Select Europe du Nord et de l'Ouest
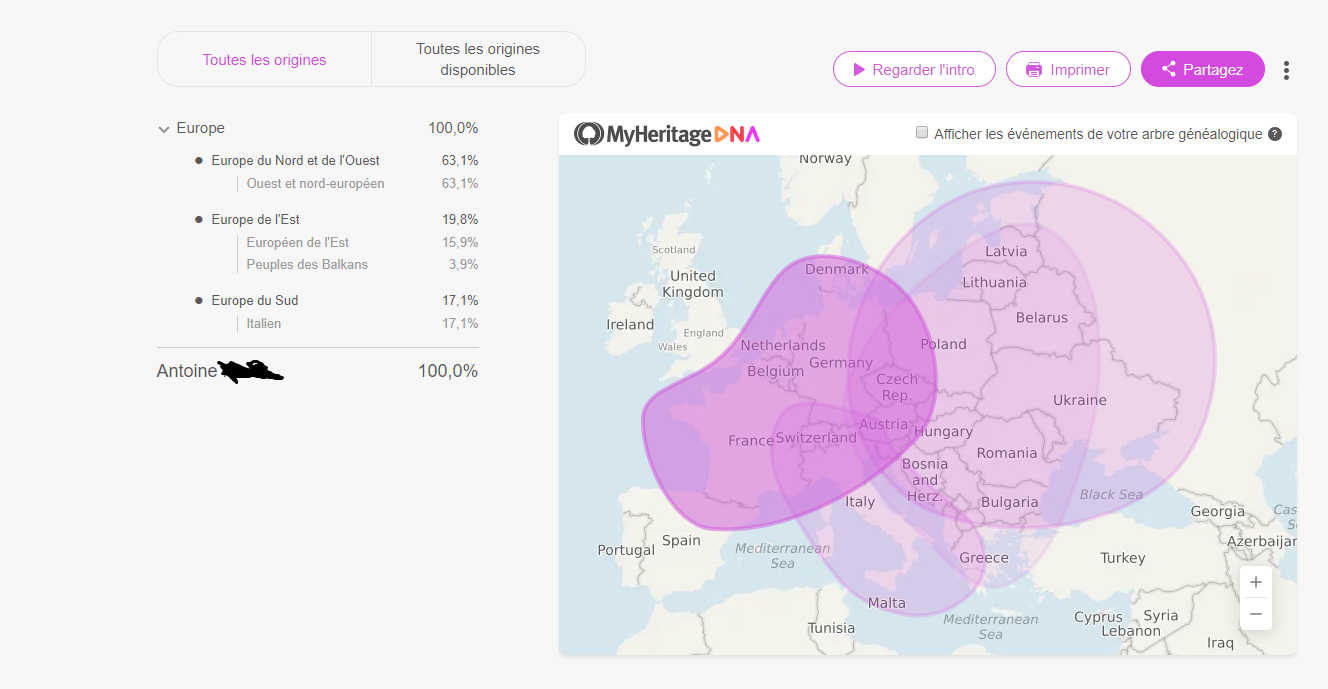Viewport: 1328px width, 689px height. coord(295,160)
